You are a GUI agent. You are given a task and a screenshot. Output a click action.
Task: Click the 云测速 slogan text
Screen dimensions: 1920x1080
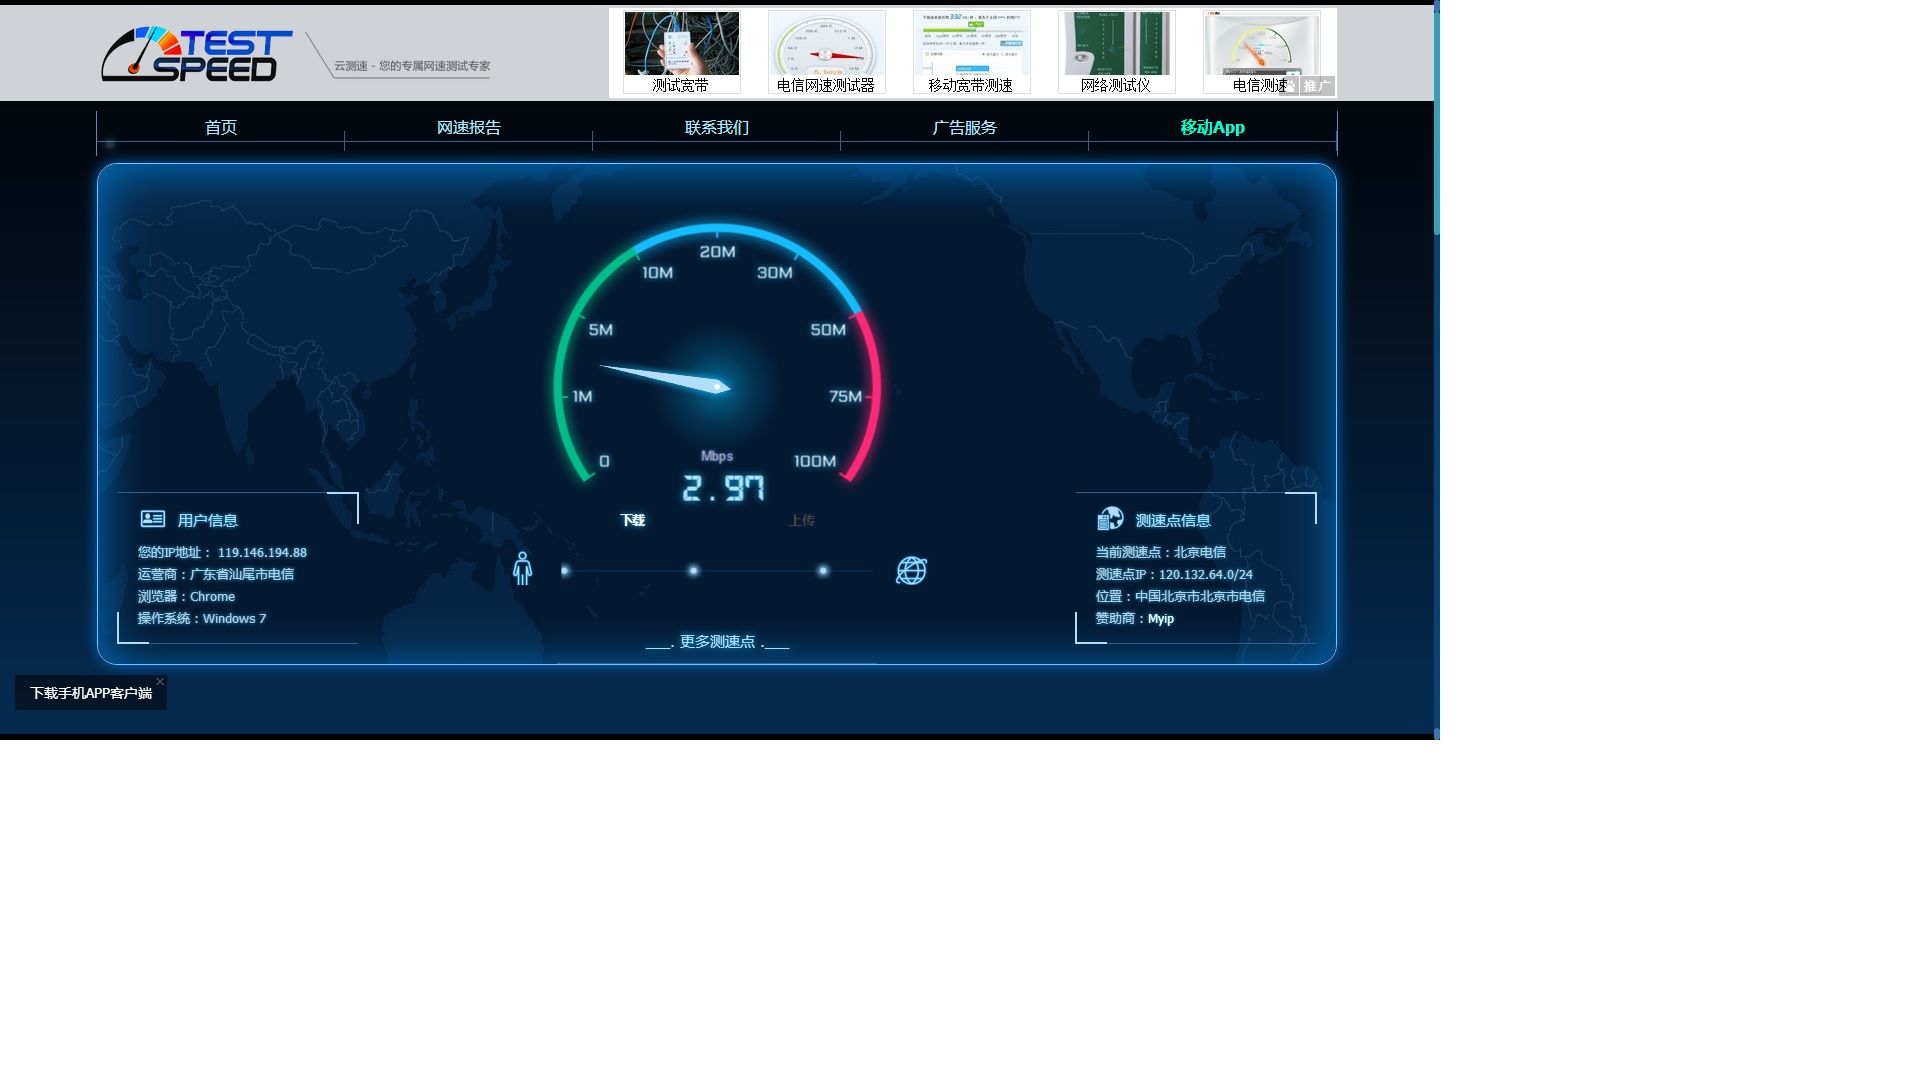click(x=412, y=66)
